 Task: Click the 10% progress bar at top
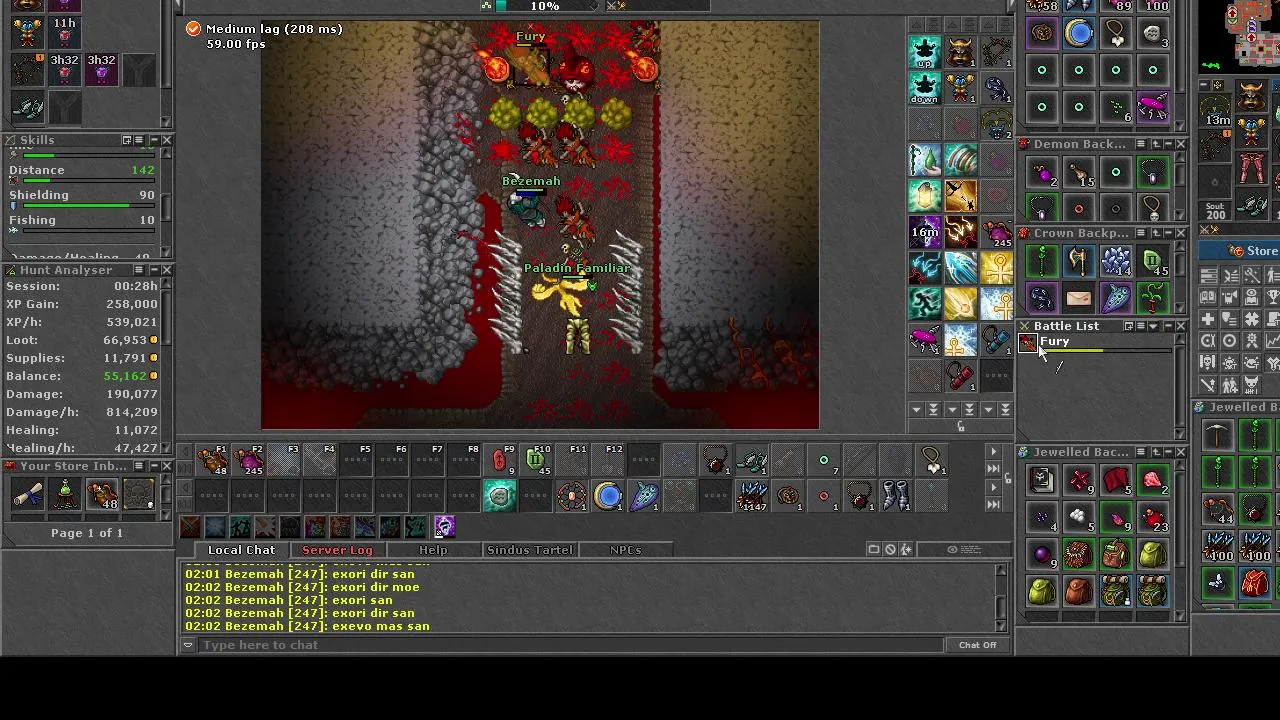pyautogui.click(x=545, y=6)
